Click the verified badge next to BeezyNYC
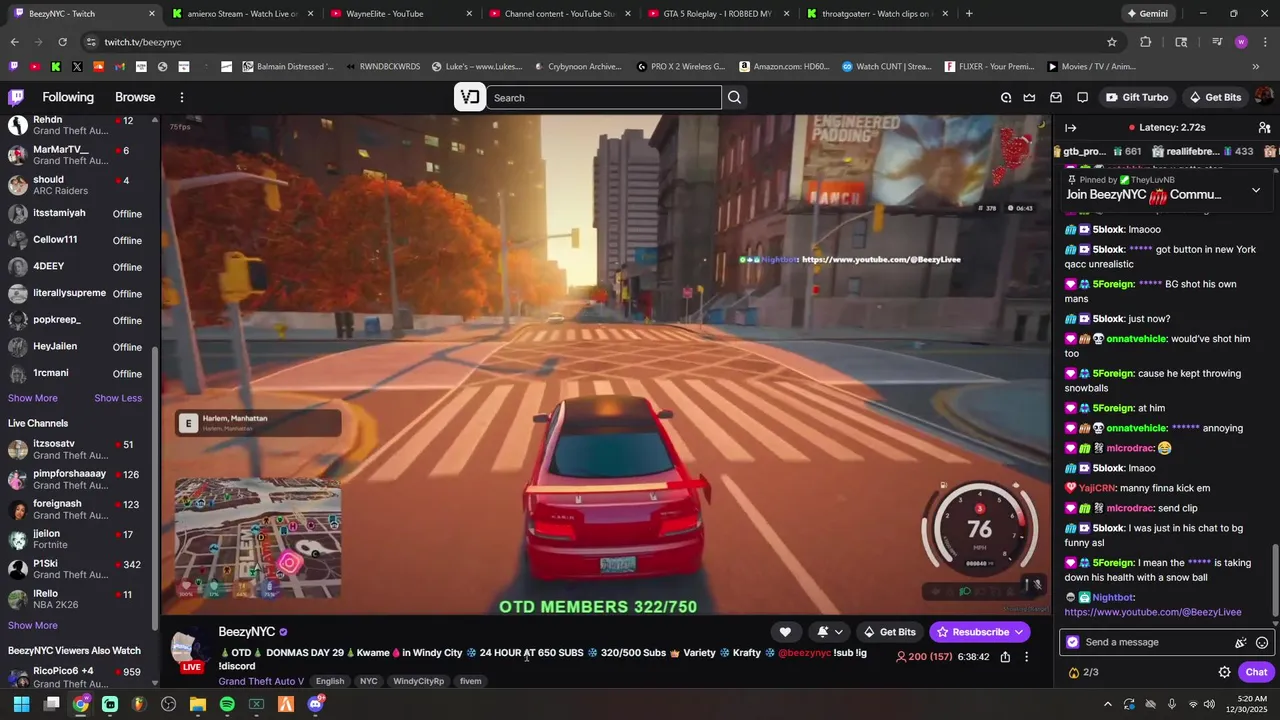Viewport: 1280px width, 720px height. (283, 632)
